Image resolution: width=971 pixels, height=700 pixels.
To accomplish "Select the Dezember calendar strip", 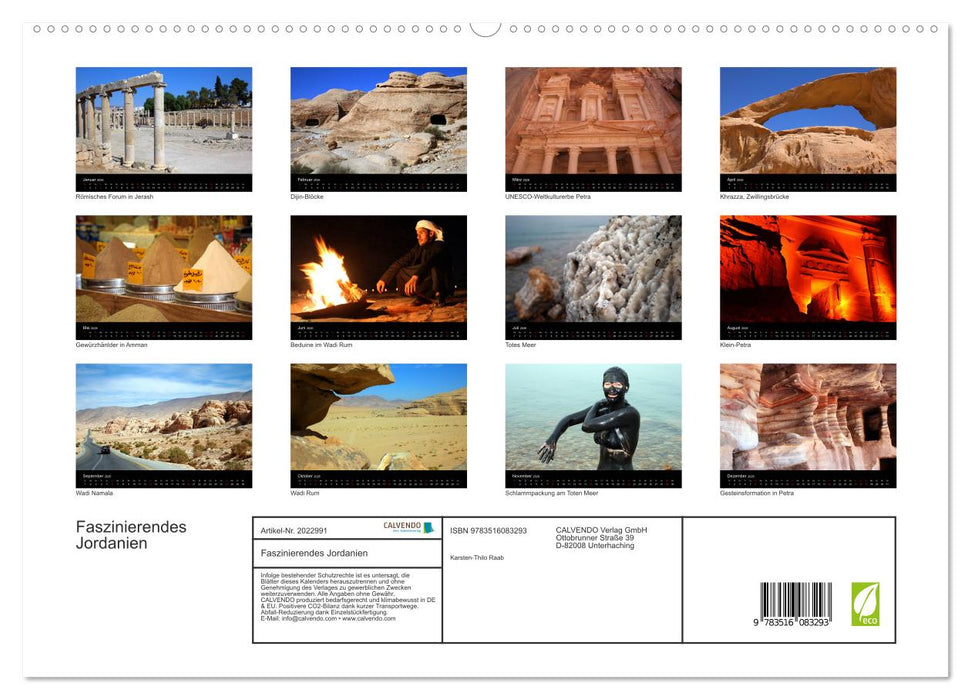I will coord(807,479).
